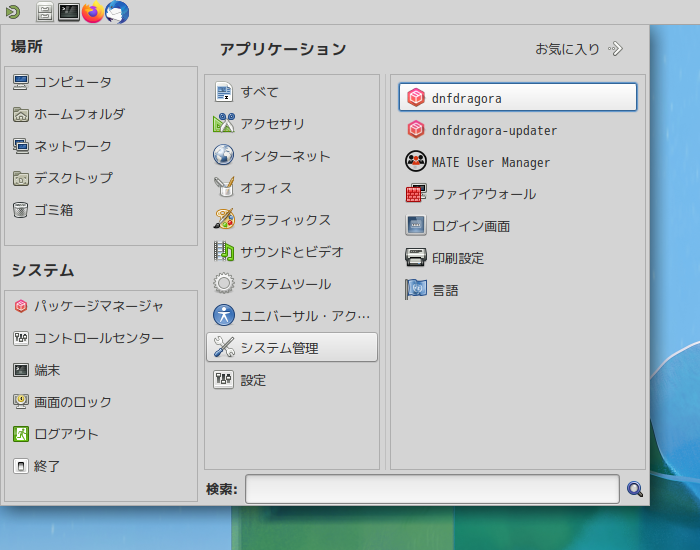The image size is (700, 550).
Task: Select 画面のロック entry
Action: click(101, 402)
